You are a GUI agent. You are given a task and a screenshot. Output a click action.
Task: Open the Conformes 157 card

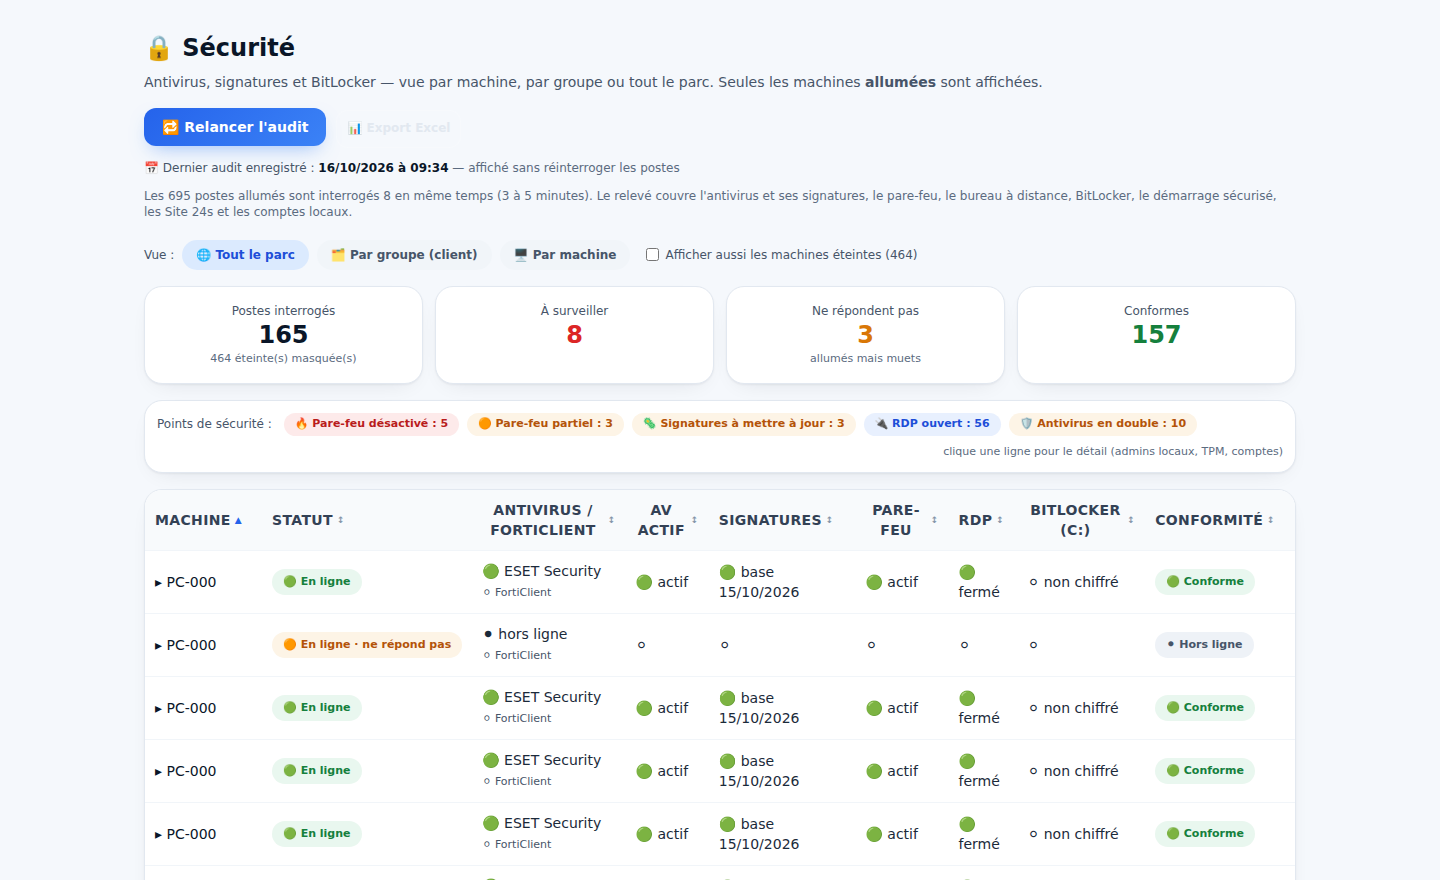(1156, 335)
